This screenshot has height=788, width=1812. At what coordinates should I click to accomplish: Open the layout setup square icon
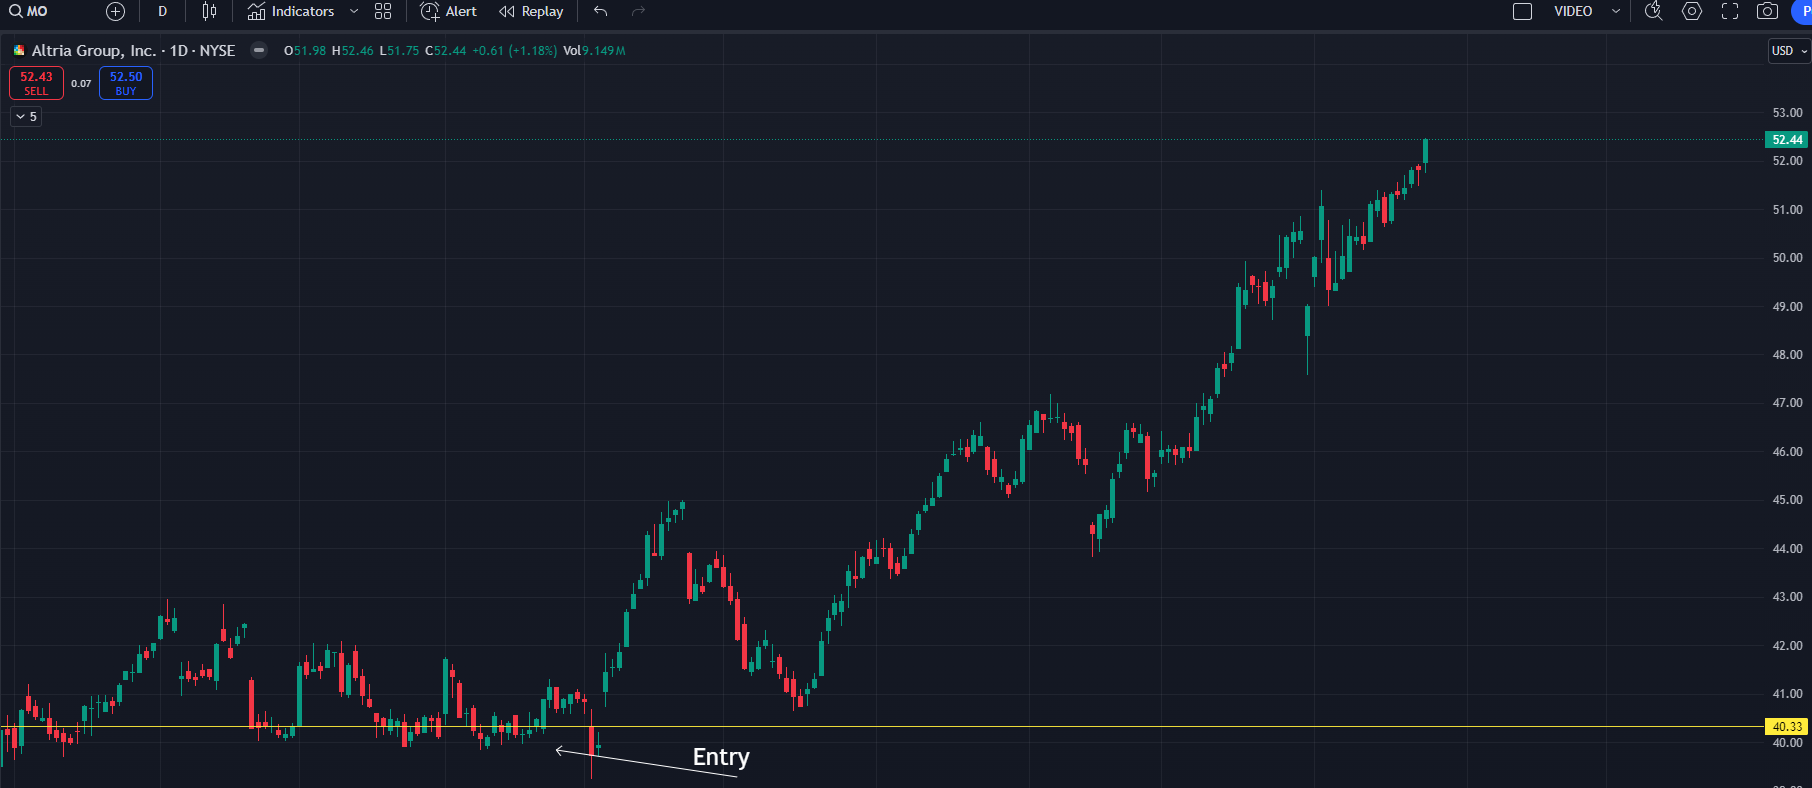1522,12
